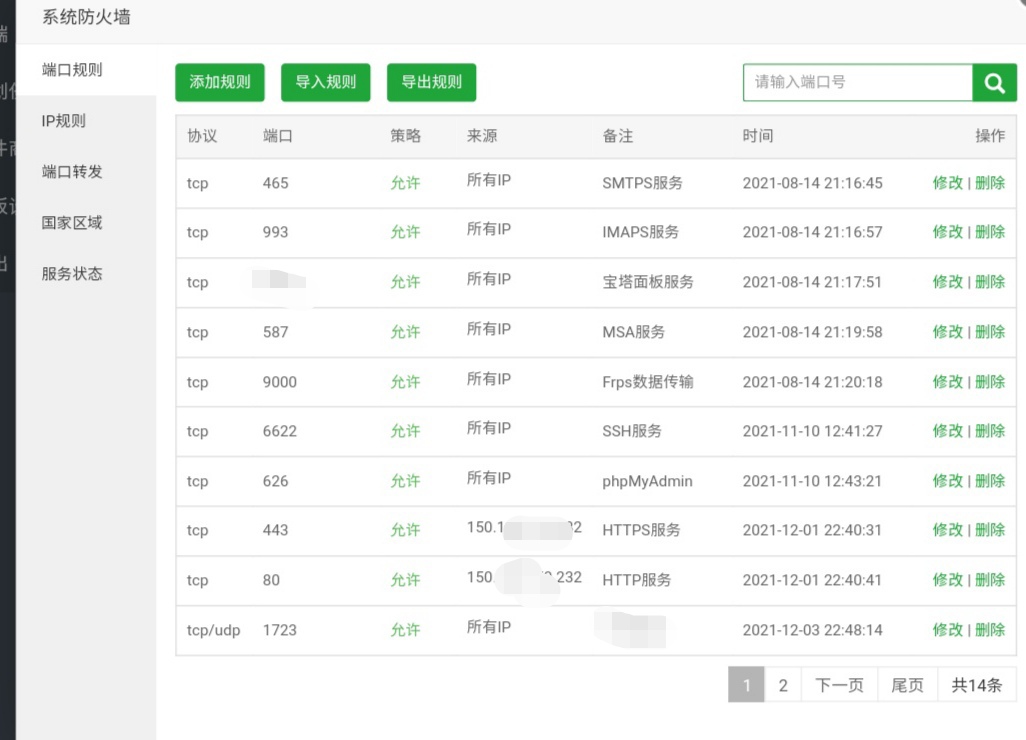Click 删除 for port 587 MSA row

990,332
